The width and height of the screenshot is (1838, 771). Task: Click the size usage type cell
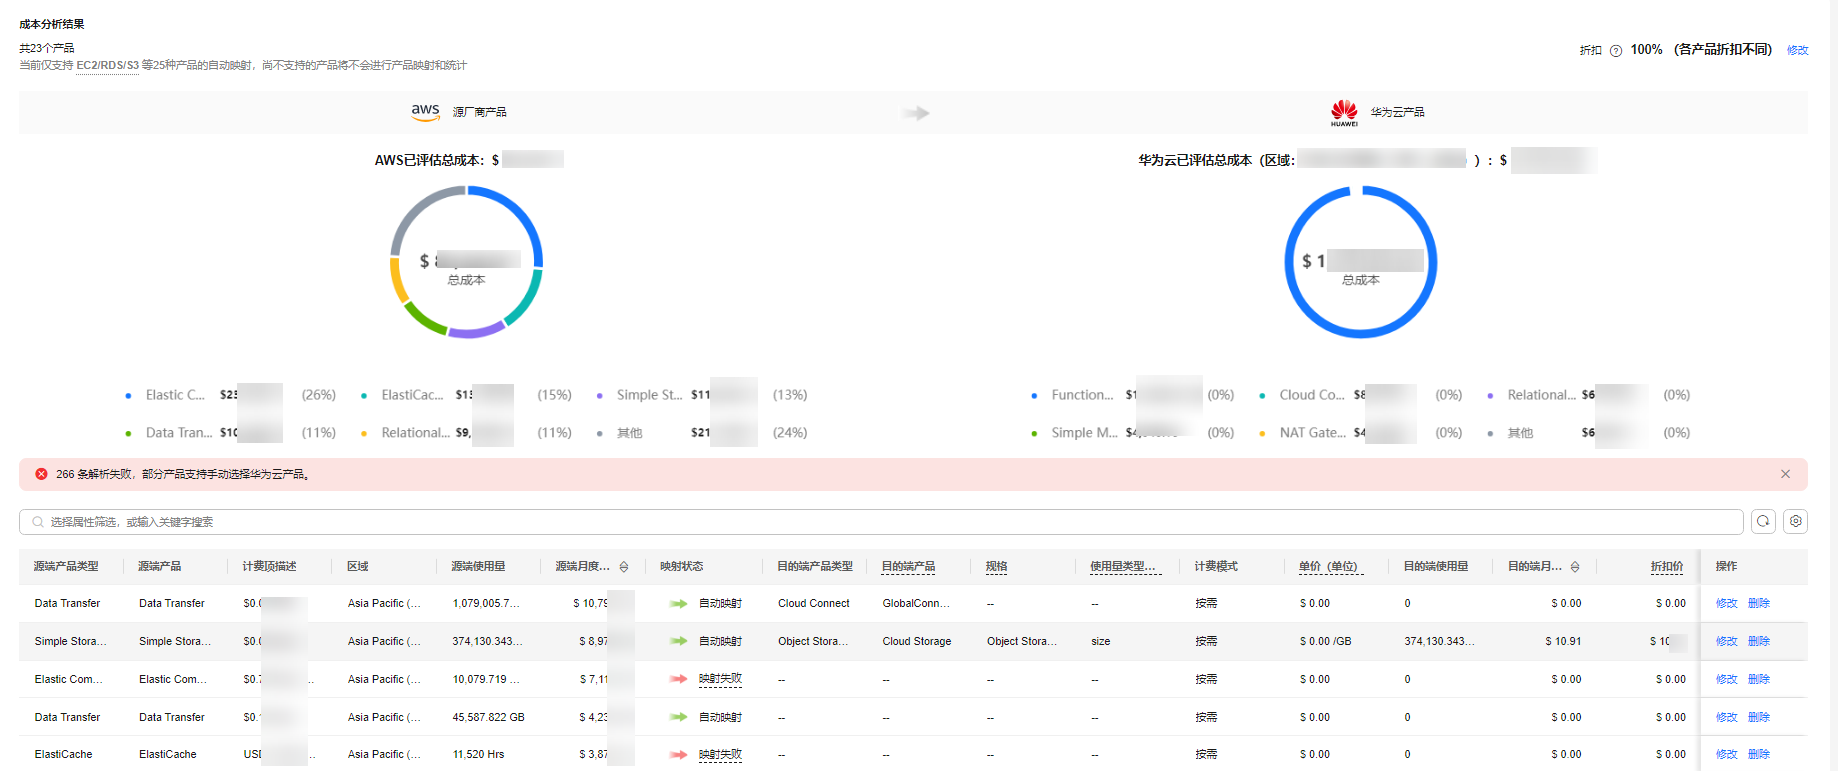tap(1100, 641)
